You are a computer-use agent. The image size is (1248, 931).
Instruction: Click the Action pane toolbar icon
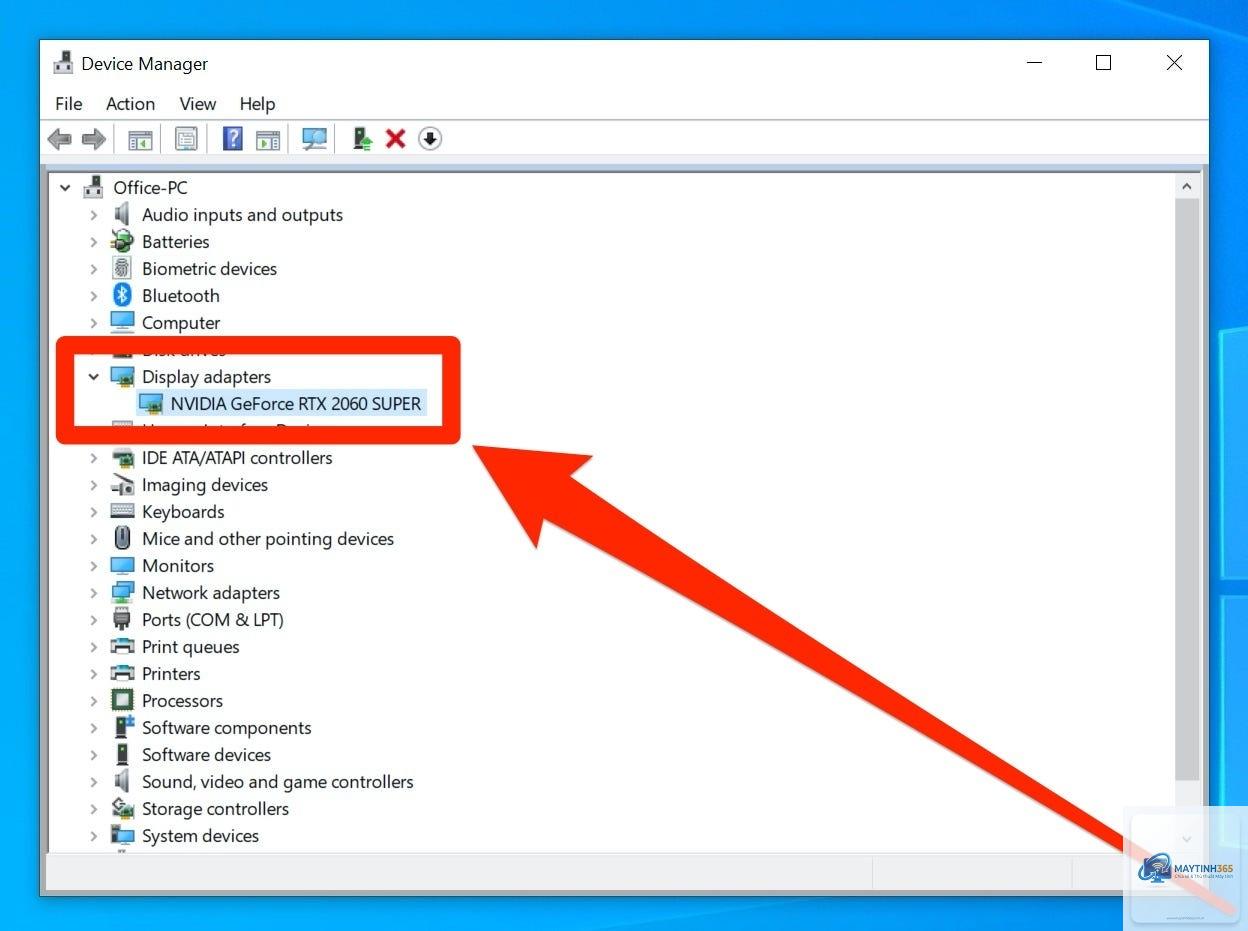click(268, 139)
